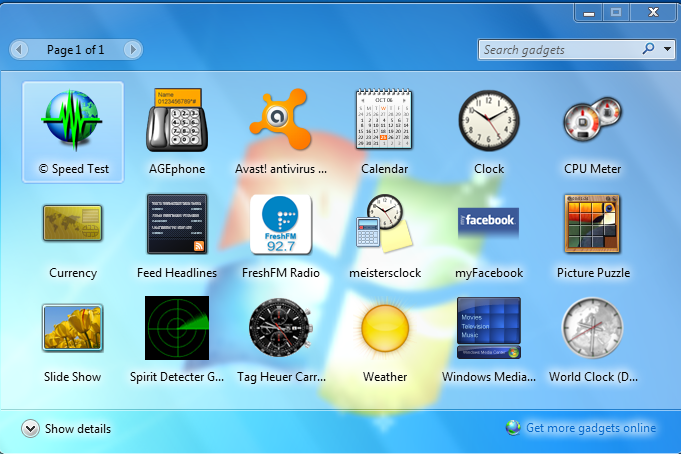
Task: Choose the Feed Headlines gadget icon
Action: (x=177, y=224)
